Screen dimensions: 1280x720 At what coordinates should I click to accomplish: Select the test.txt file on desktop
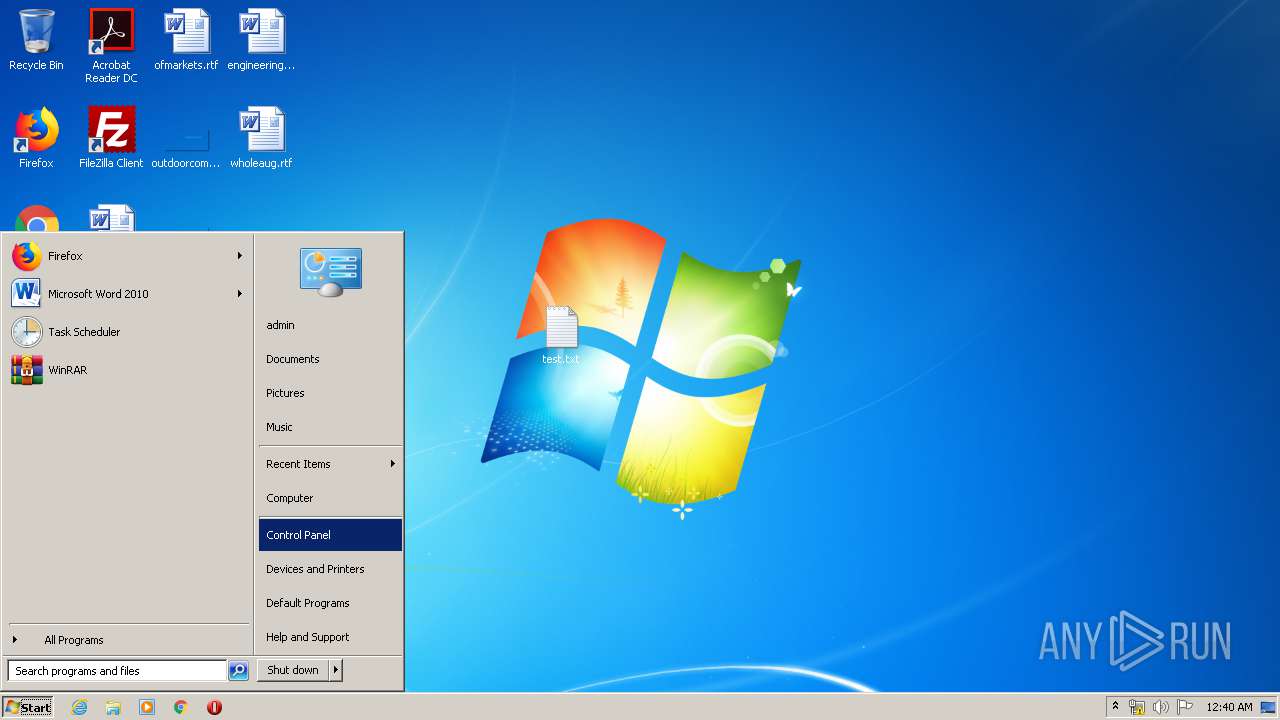561,336
